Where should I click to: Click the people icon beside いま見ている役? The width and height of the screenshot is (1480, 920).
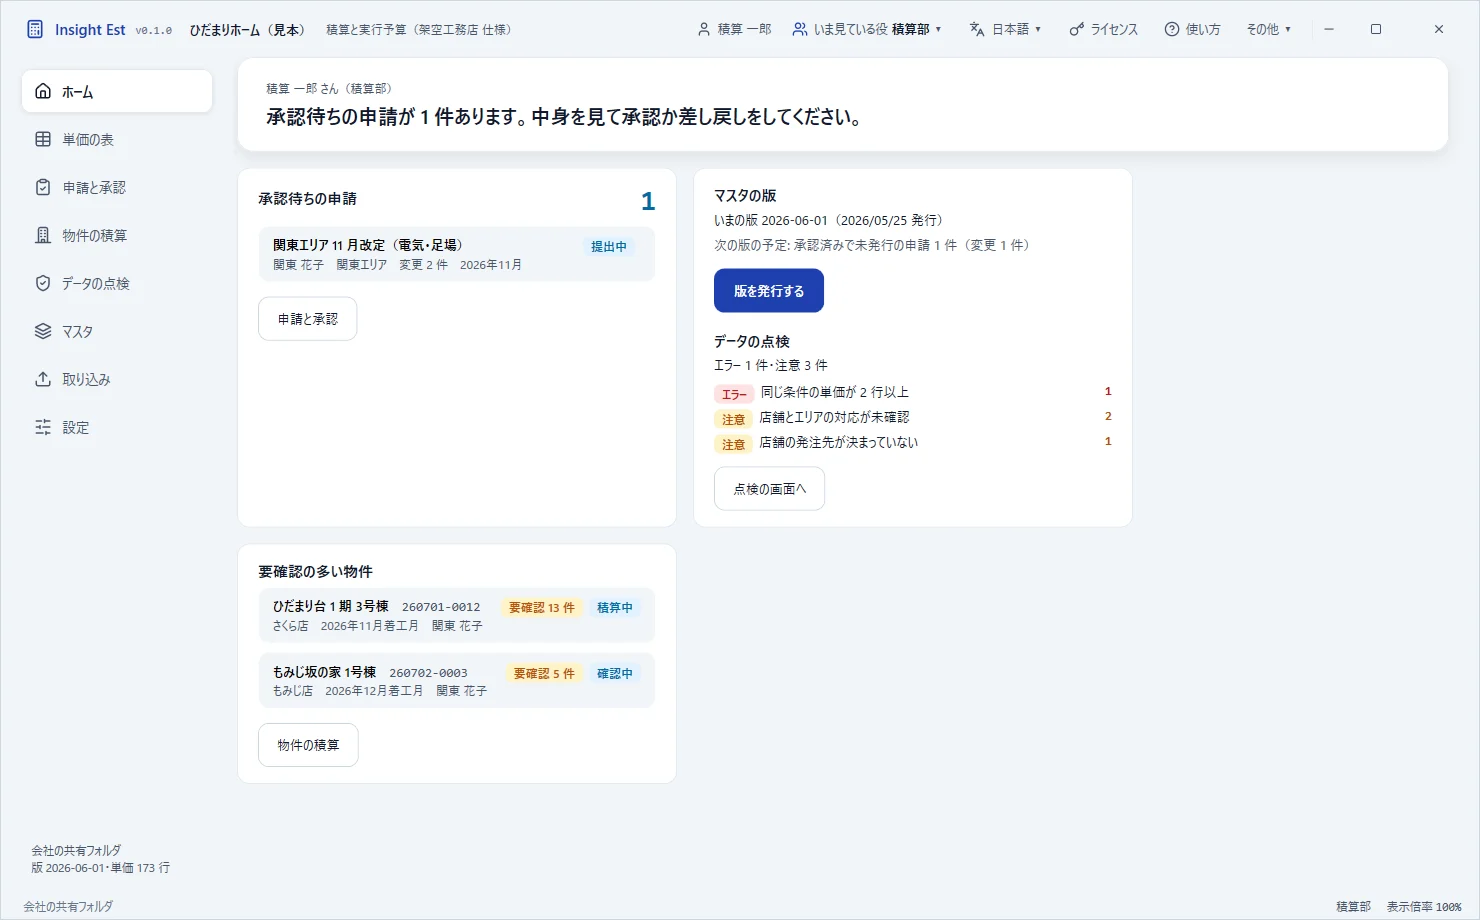point(800,29)
